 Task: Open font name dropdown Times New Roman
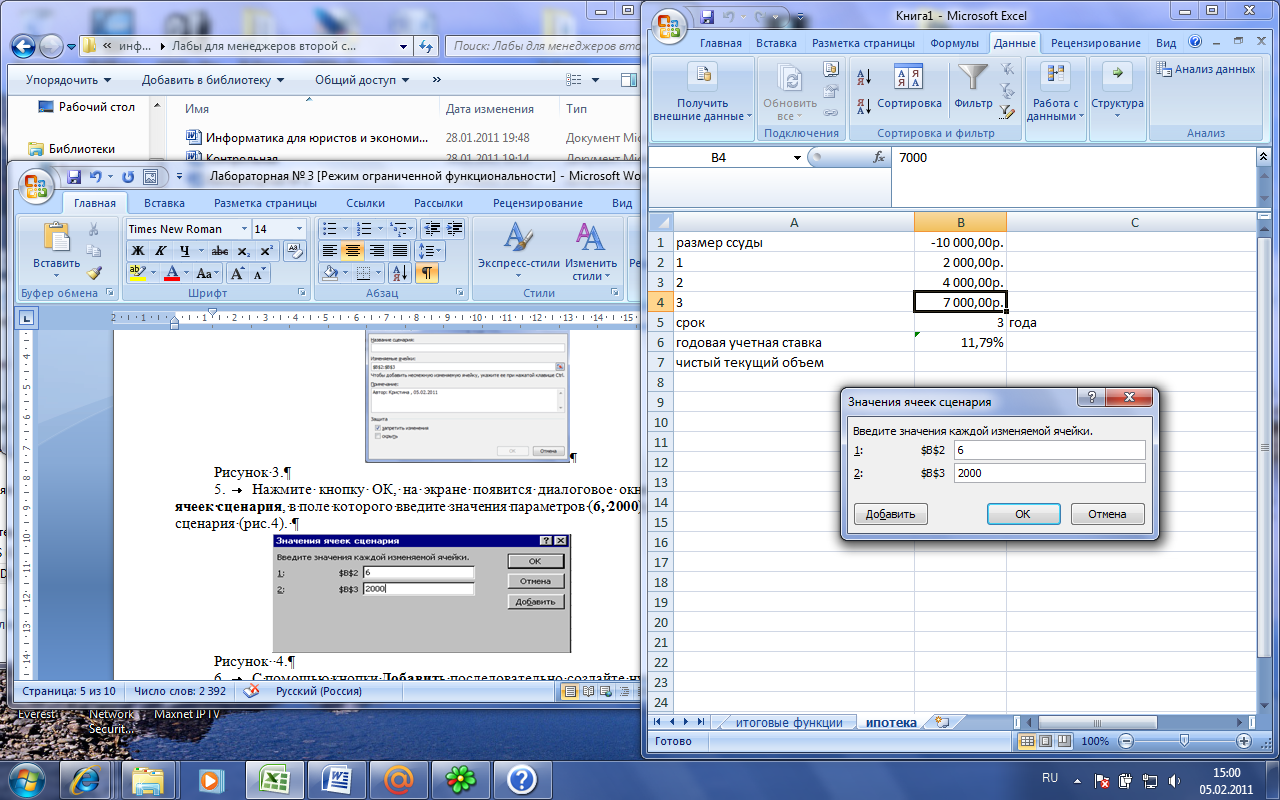242,229
